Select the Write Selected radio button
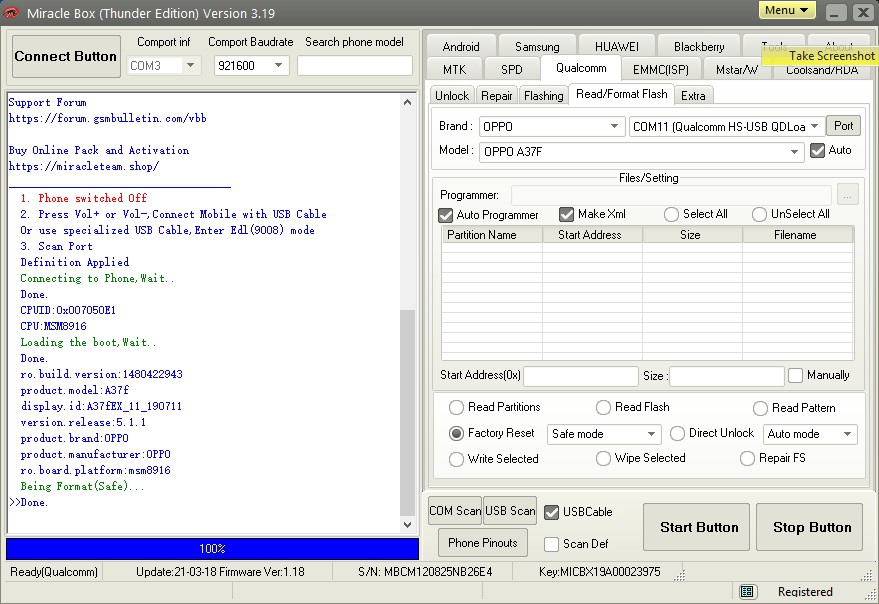This screenshot has height=604, width=879. [x=456, y=459]
